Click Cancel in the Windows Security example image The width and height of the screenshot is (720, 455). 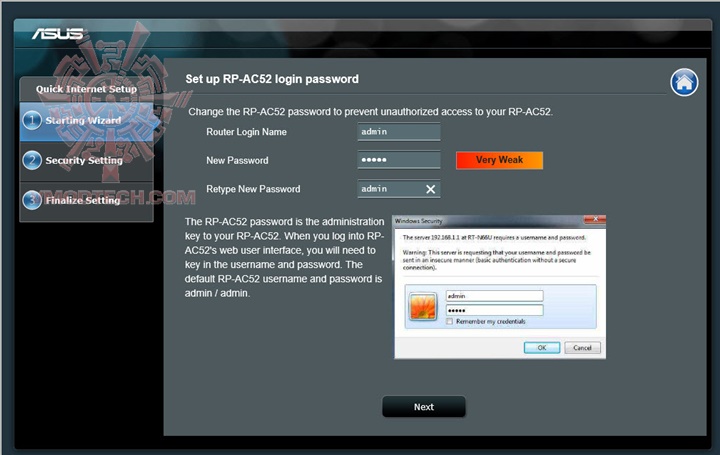(582, 348)
